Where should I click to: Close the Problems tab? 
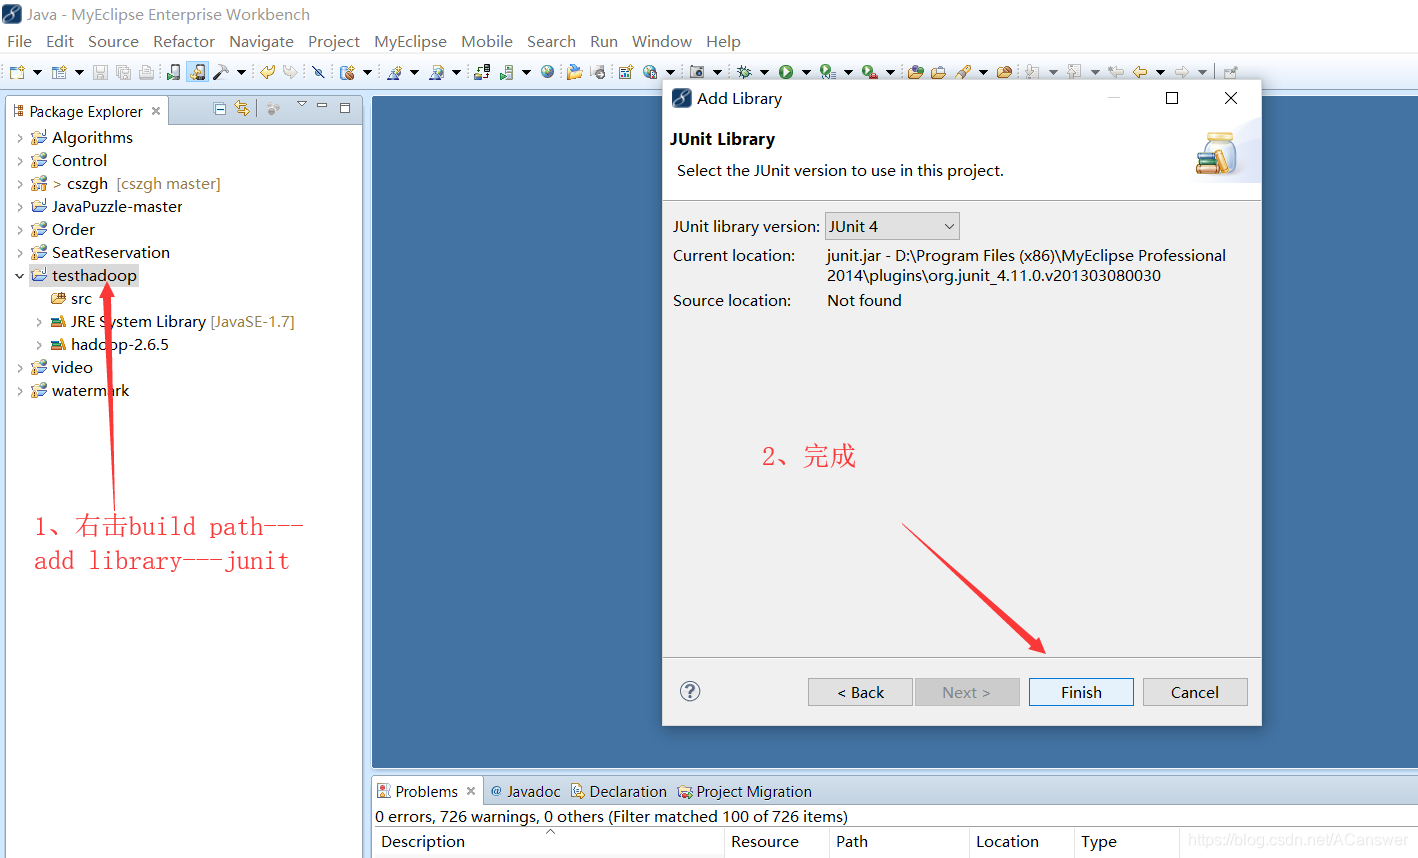(x=471, y=791)
